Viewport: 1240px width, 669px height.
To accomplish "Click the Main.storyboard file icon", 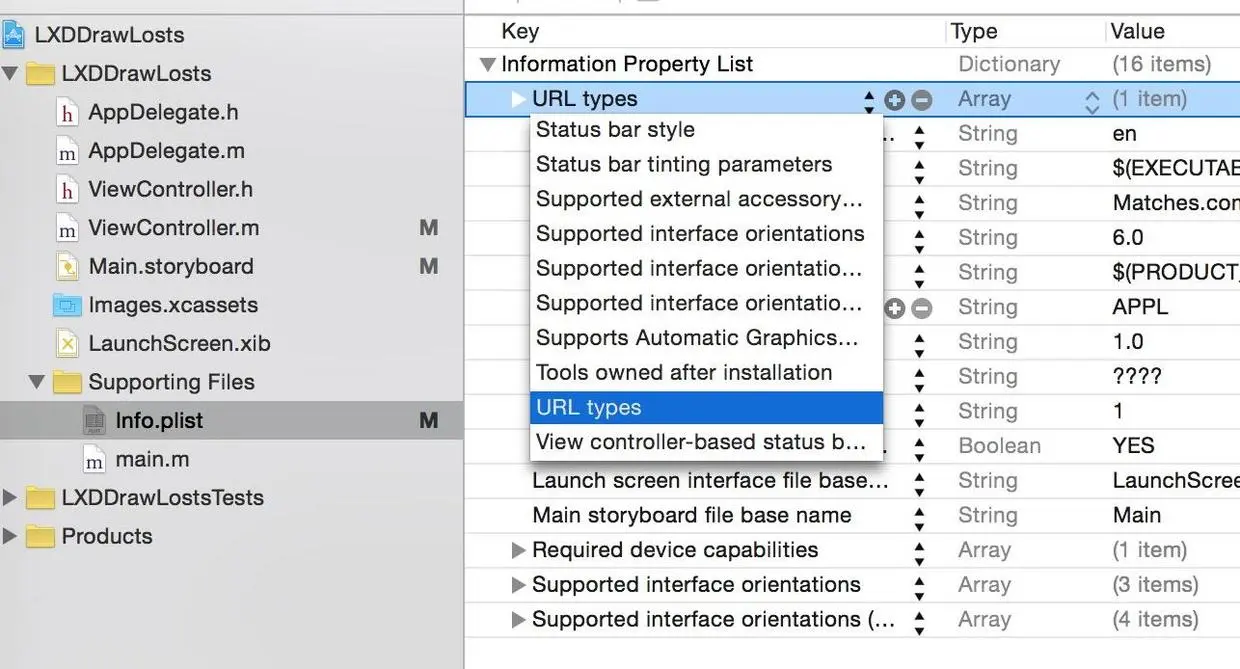I will [x=67, y=267].
